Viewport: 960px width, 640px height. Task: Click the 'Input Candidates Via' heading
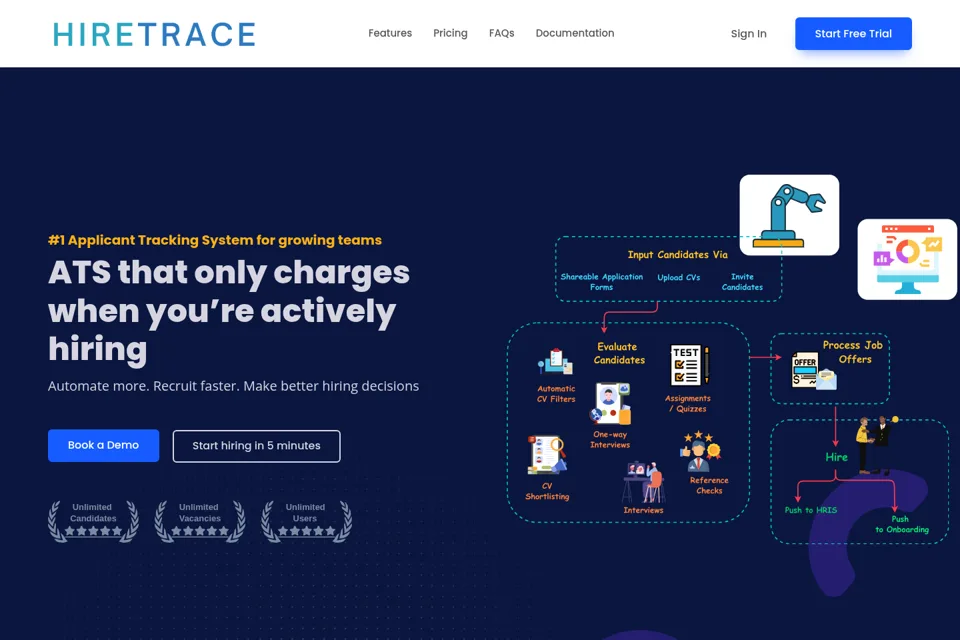coord(677,255)
